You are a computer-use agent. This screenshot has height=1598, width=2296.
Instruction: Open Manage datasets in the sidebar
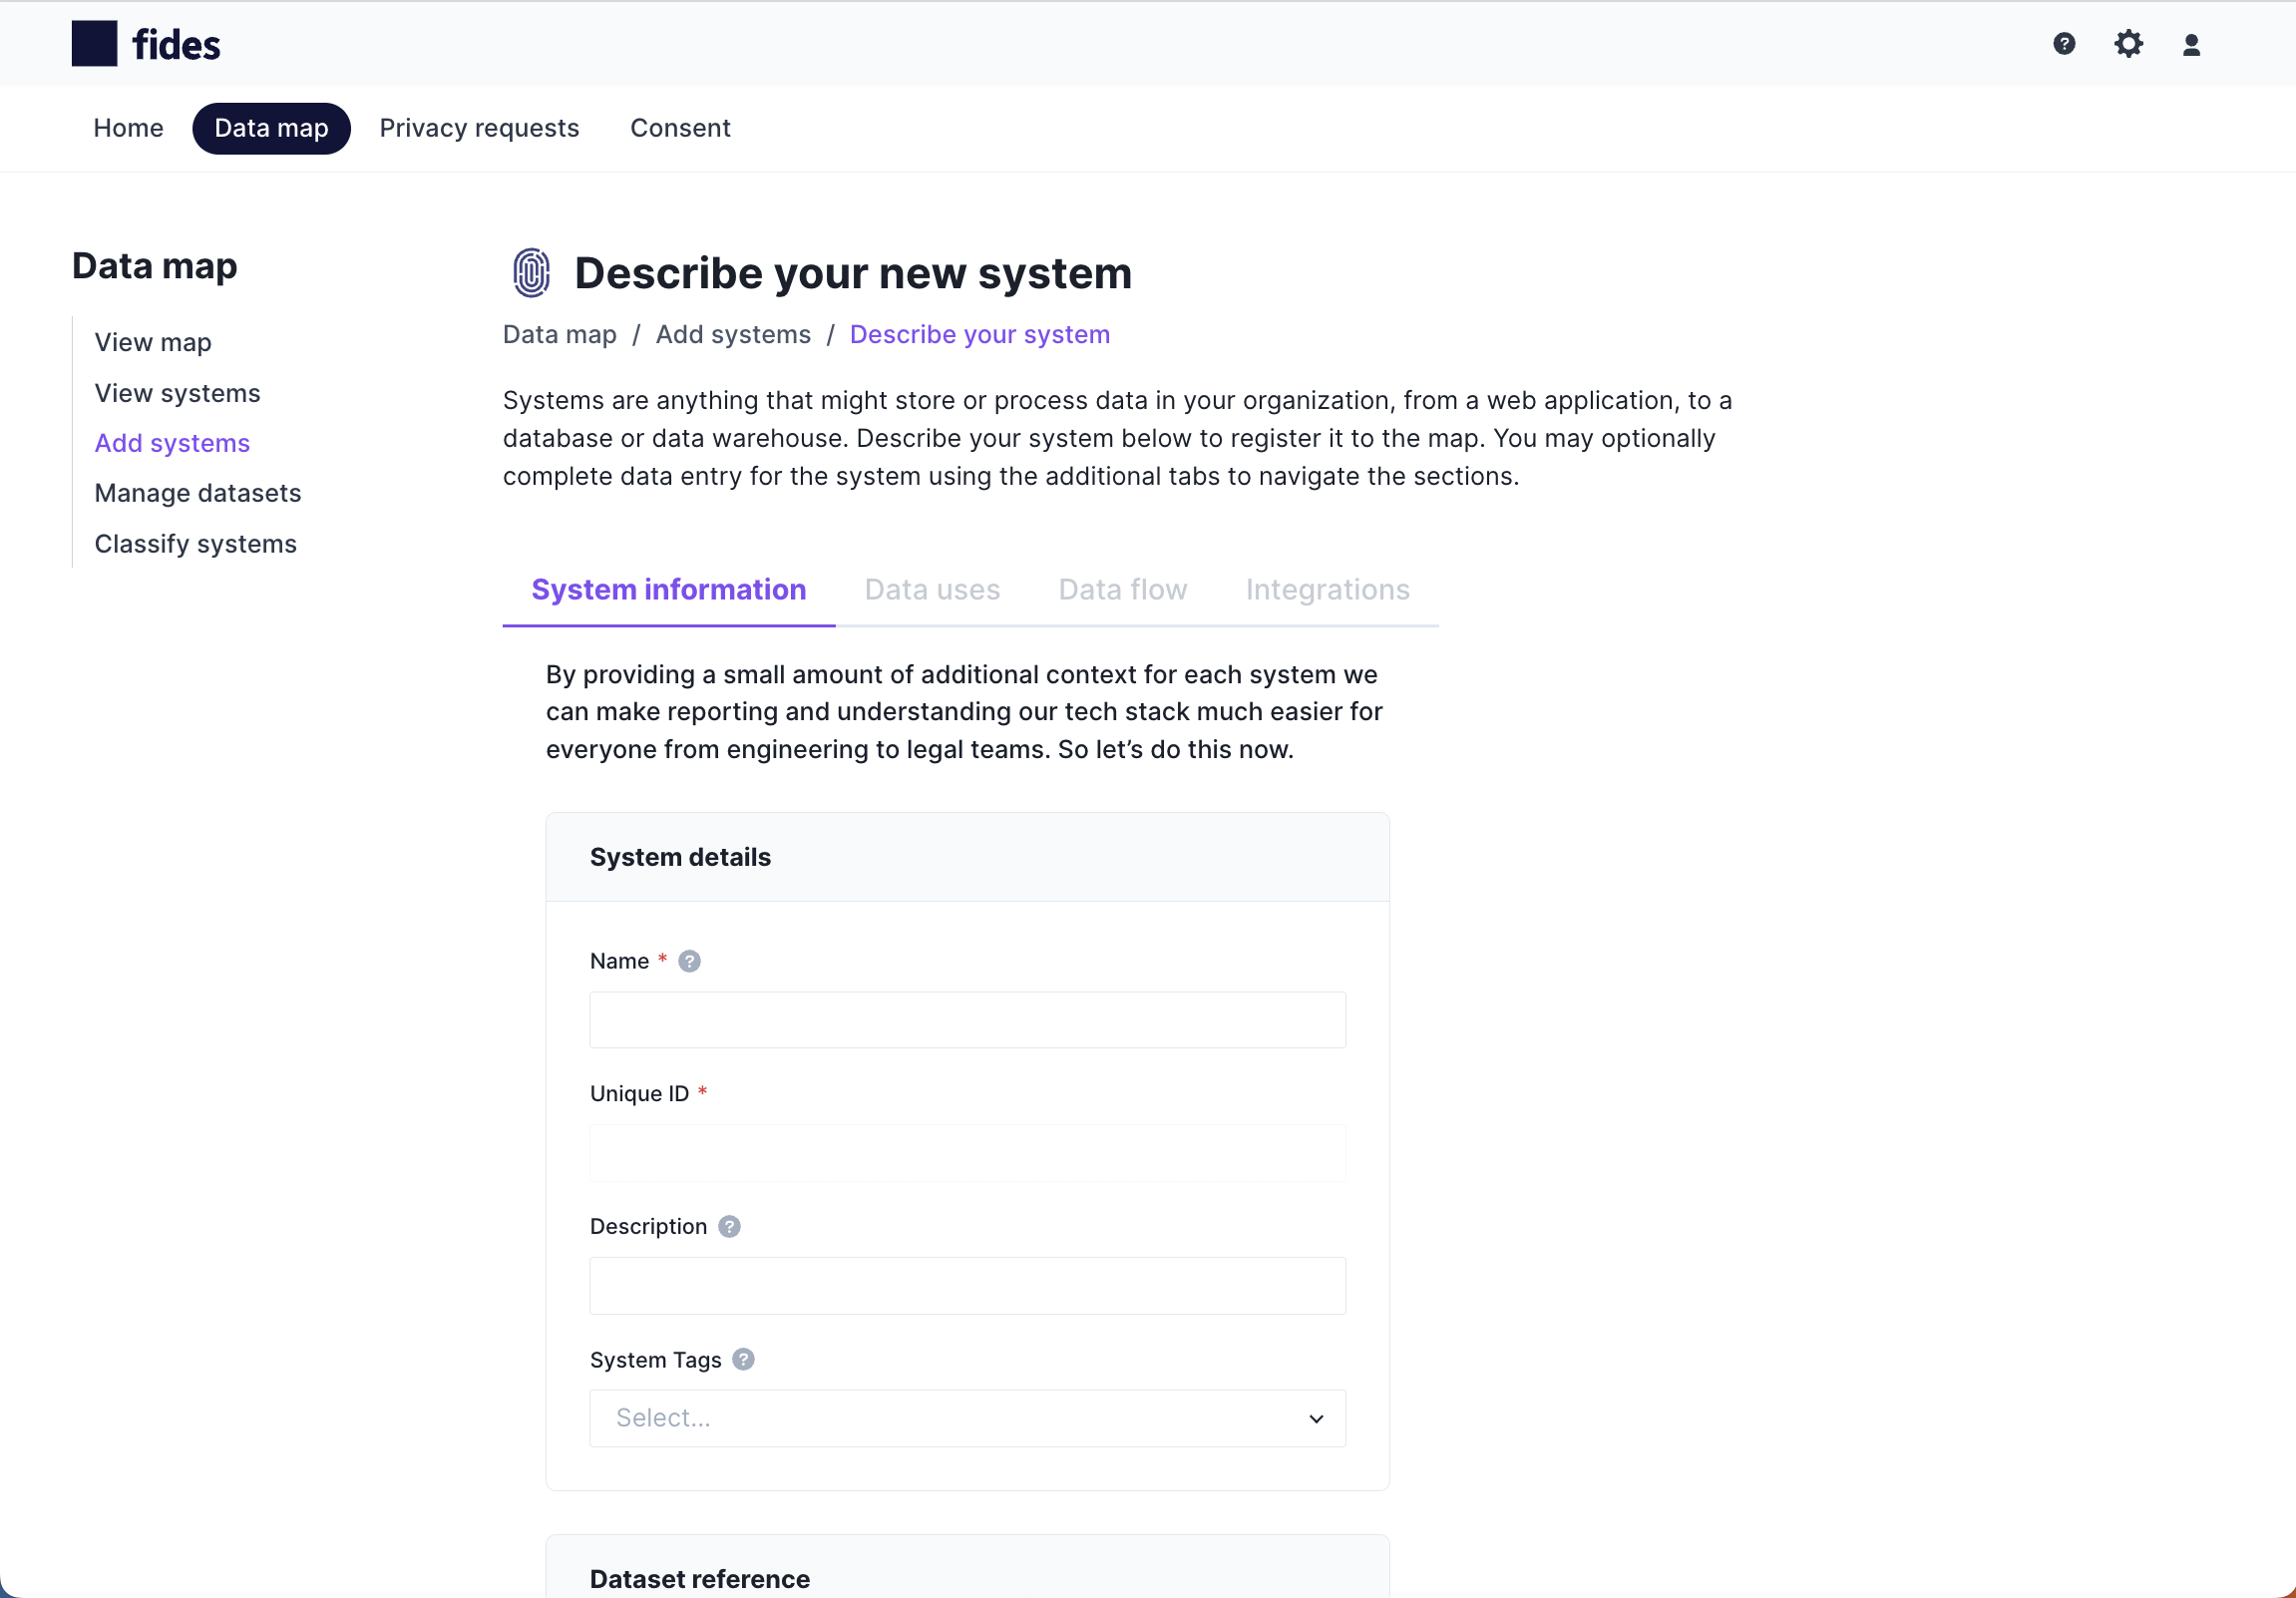pos(198,493)
